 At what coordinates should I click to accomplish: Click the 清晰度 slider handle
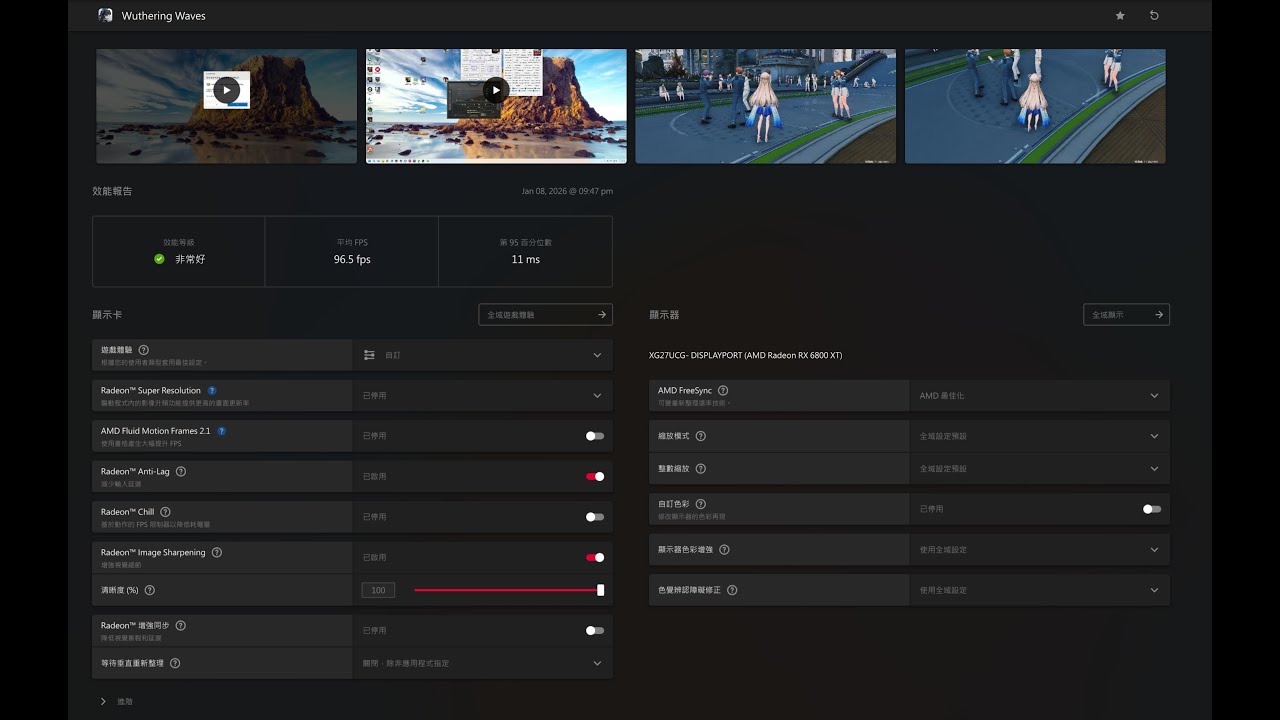click(x=601, y=590)
